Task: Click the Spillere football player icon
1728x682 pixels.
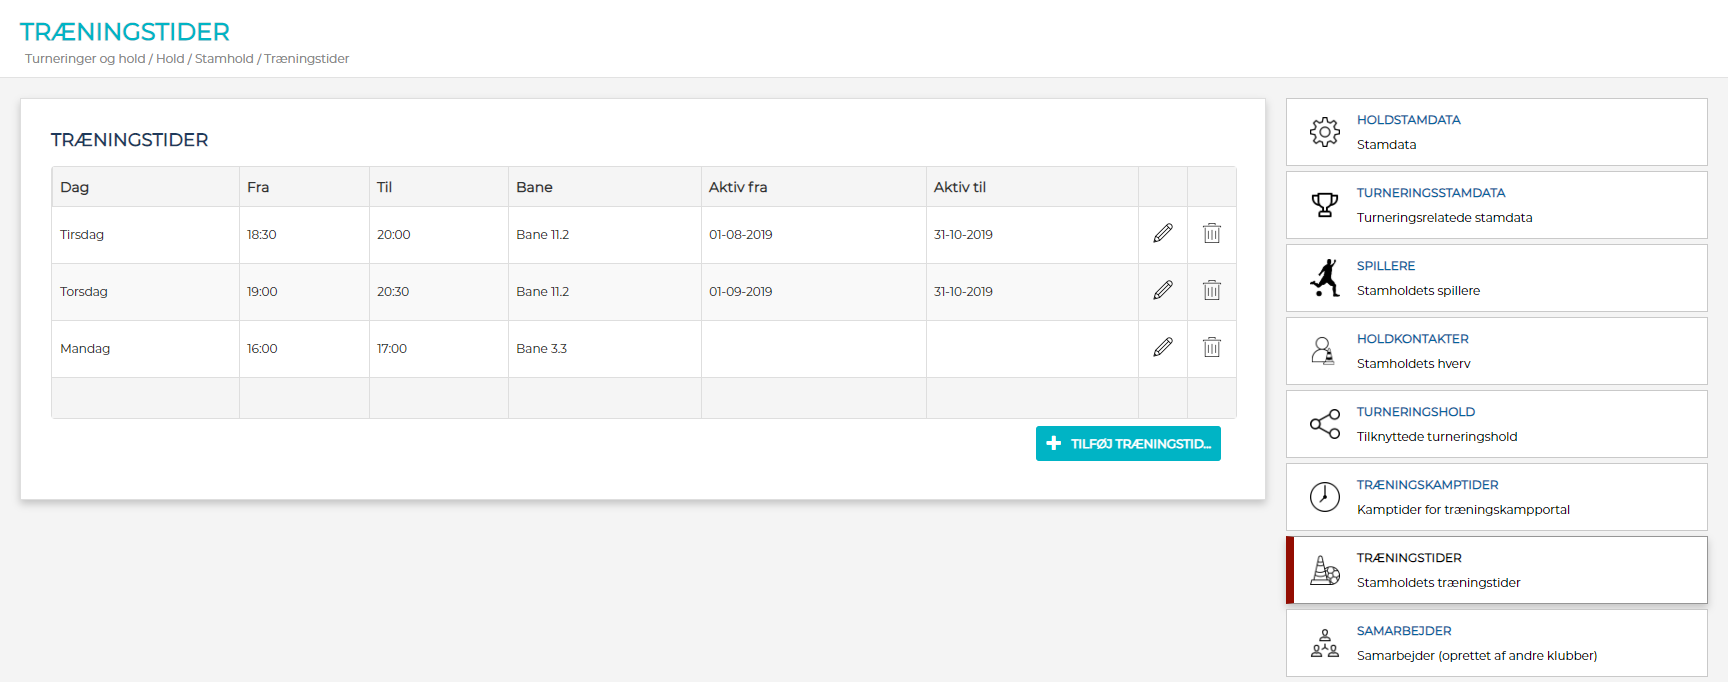Action: 1324,278
